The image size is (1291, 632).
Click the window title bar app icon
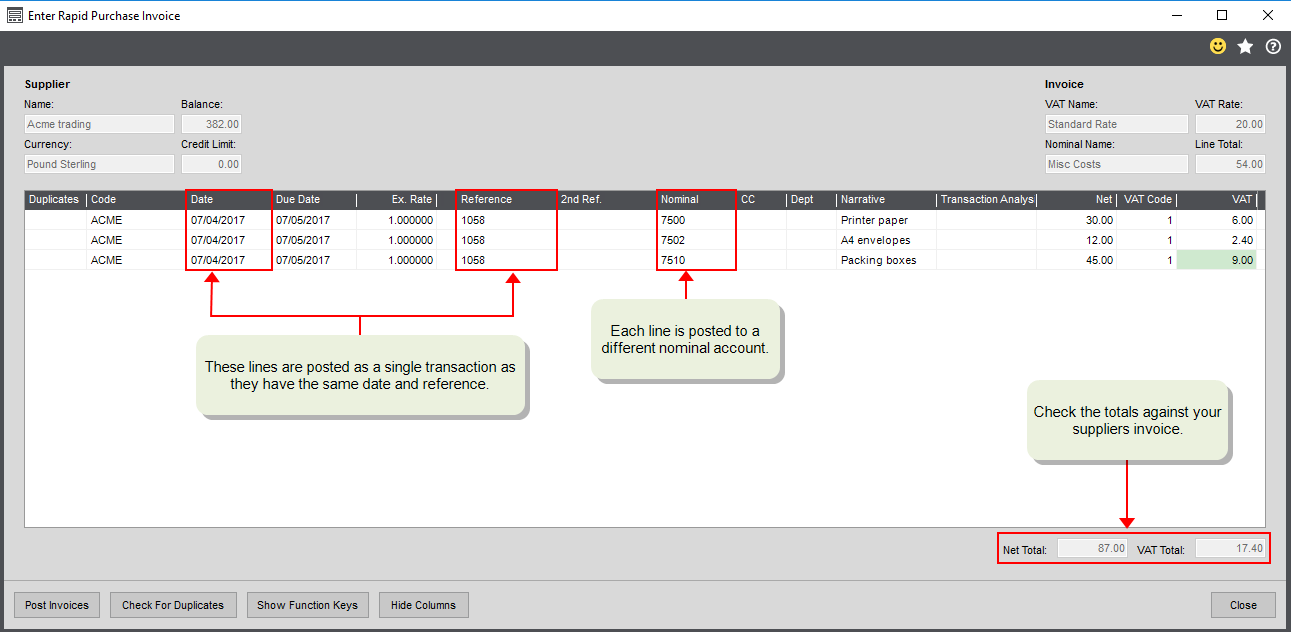15,16
